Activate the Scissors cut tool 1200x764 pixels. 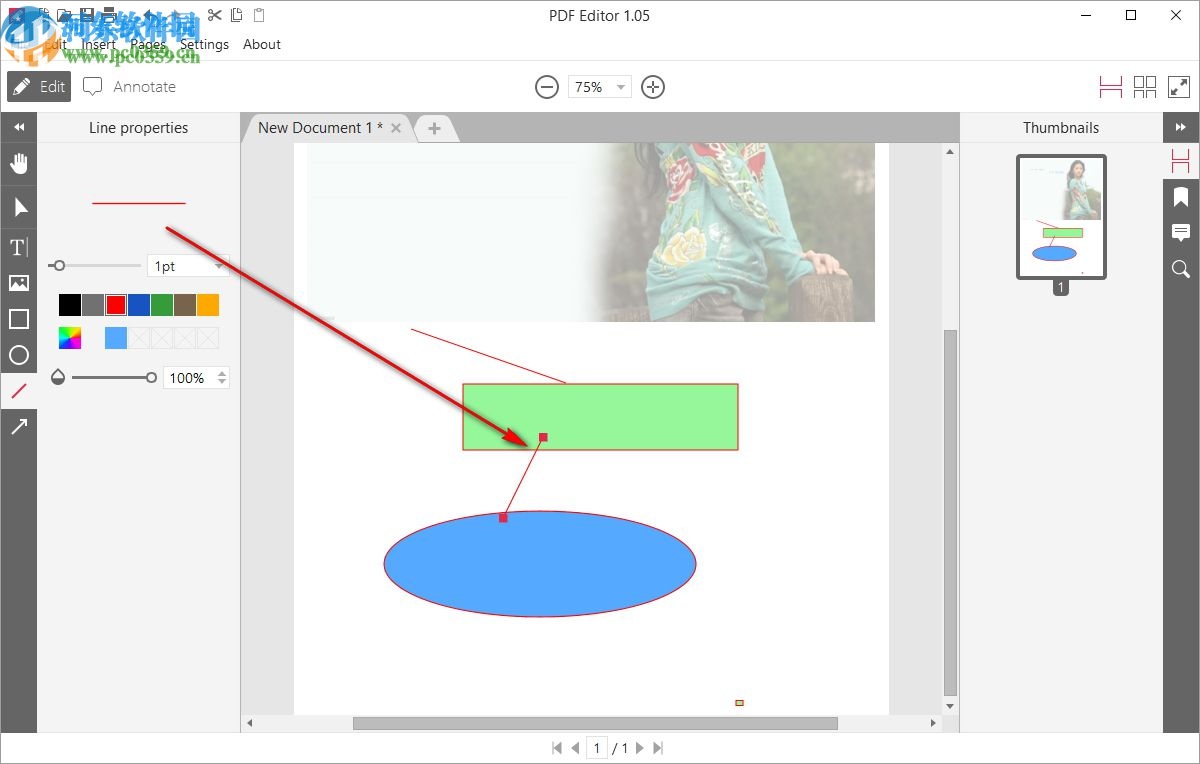(x=213, y=16)
